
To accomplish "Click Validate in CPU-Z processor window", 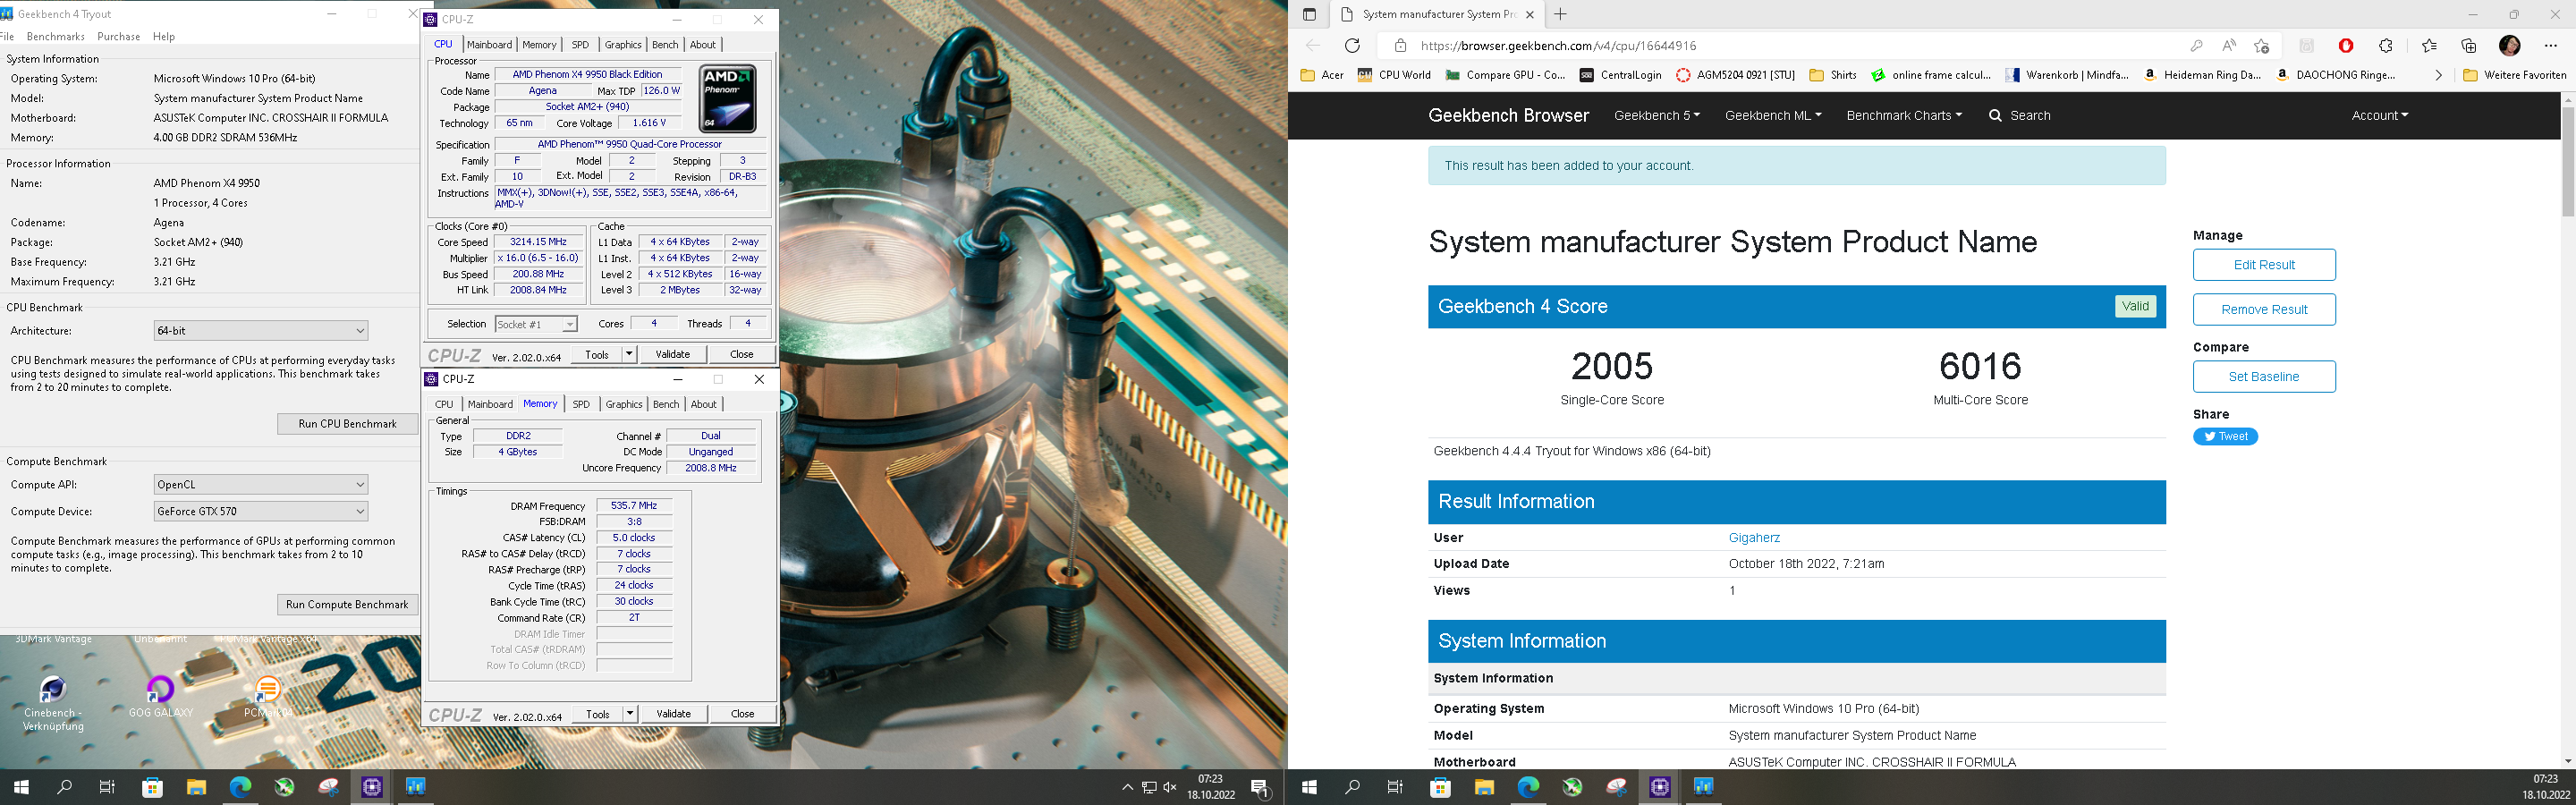I will (x=672, y=354).
